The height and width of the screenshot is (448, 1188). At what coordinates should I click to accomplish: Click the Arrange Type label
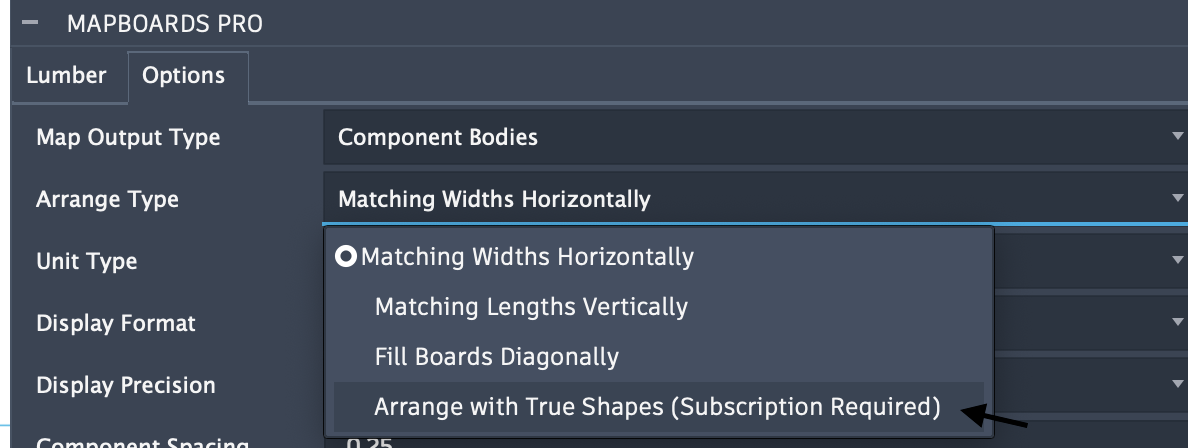[x=107, y=199]
